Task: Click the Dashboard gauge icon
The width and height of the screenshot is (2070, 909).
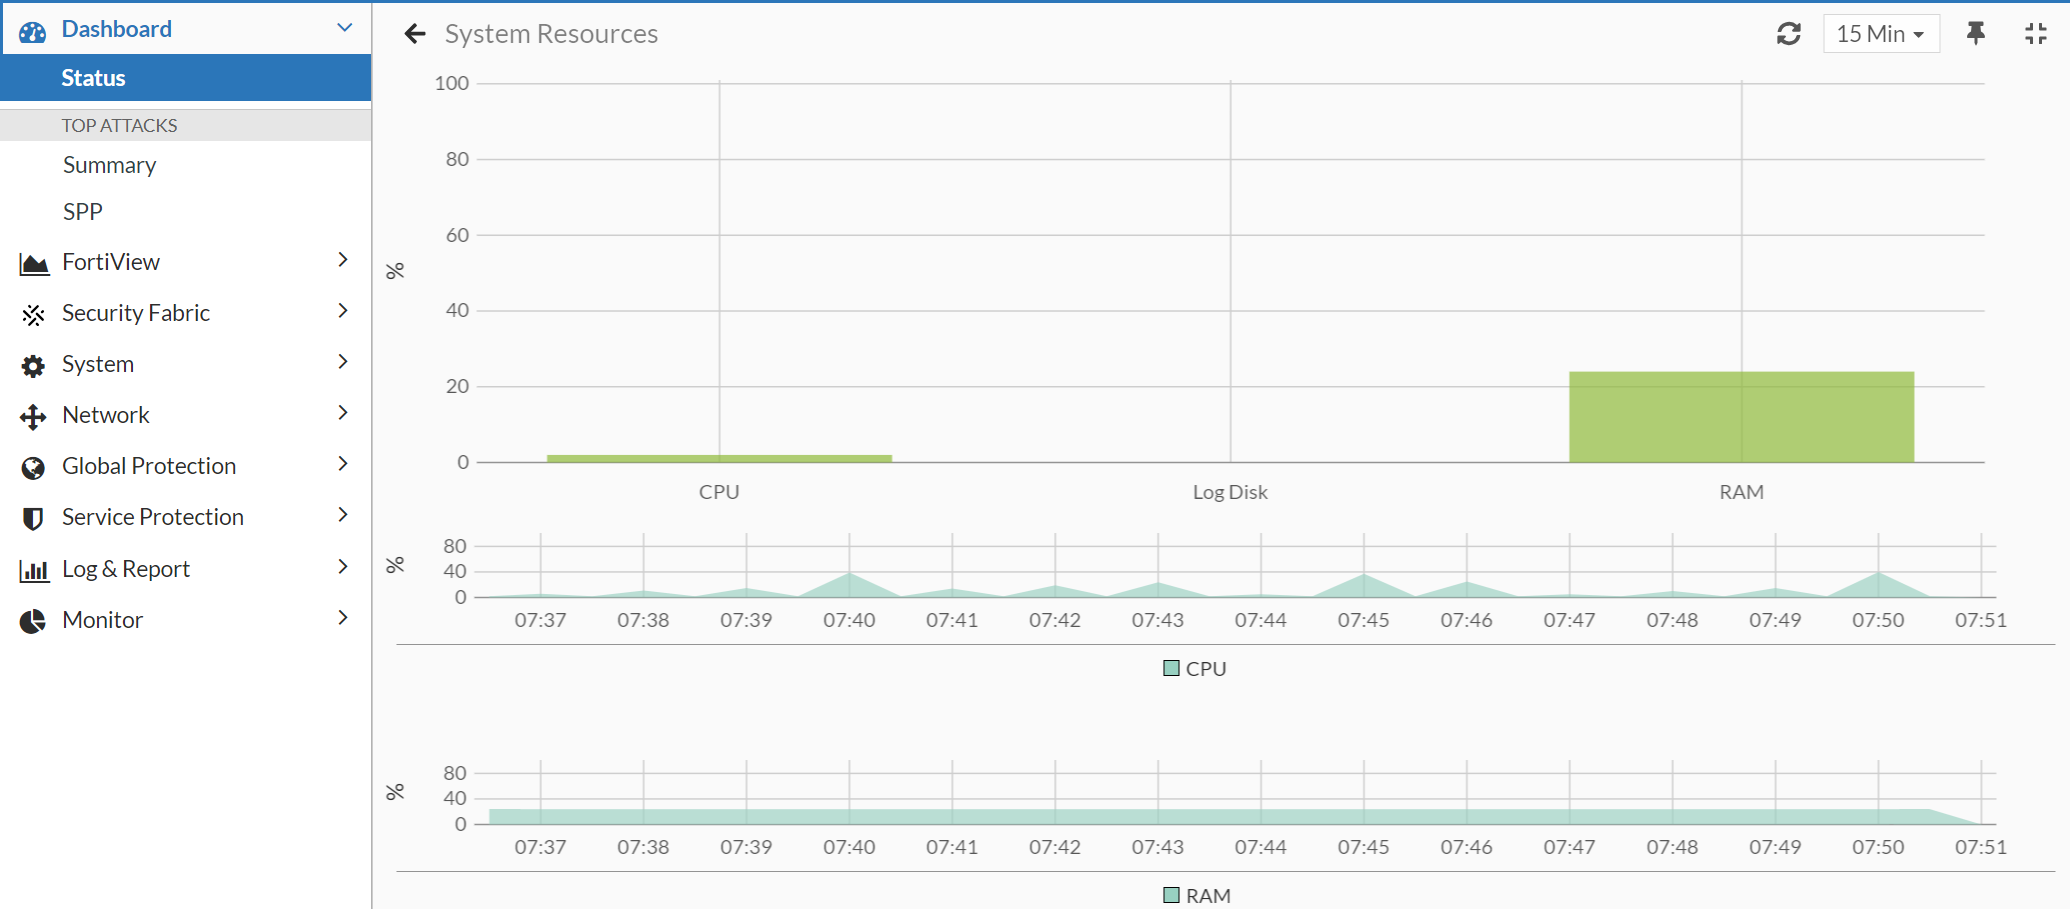Action: (x=32, y=31)
